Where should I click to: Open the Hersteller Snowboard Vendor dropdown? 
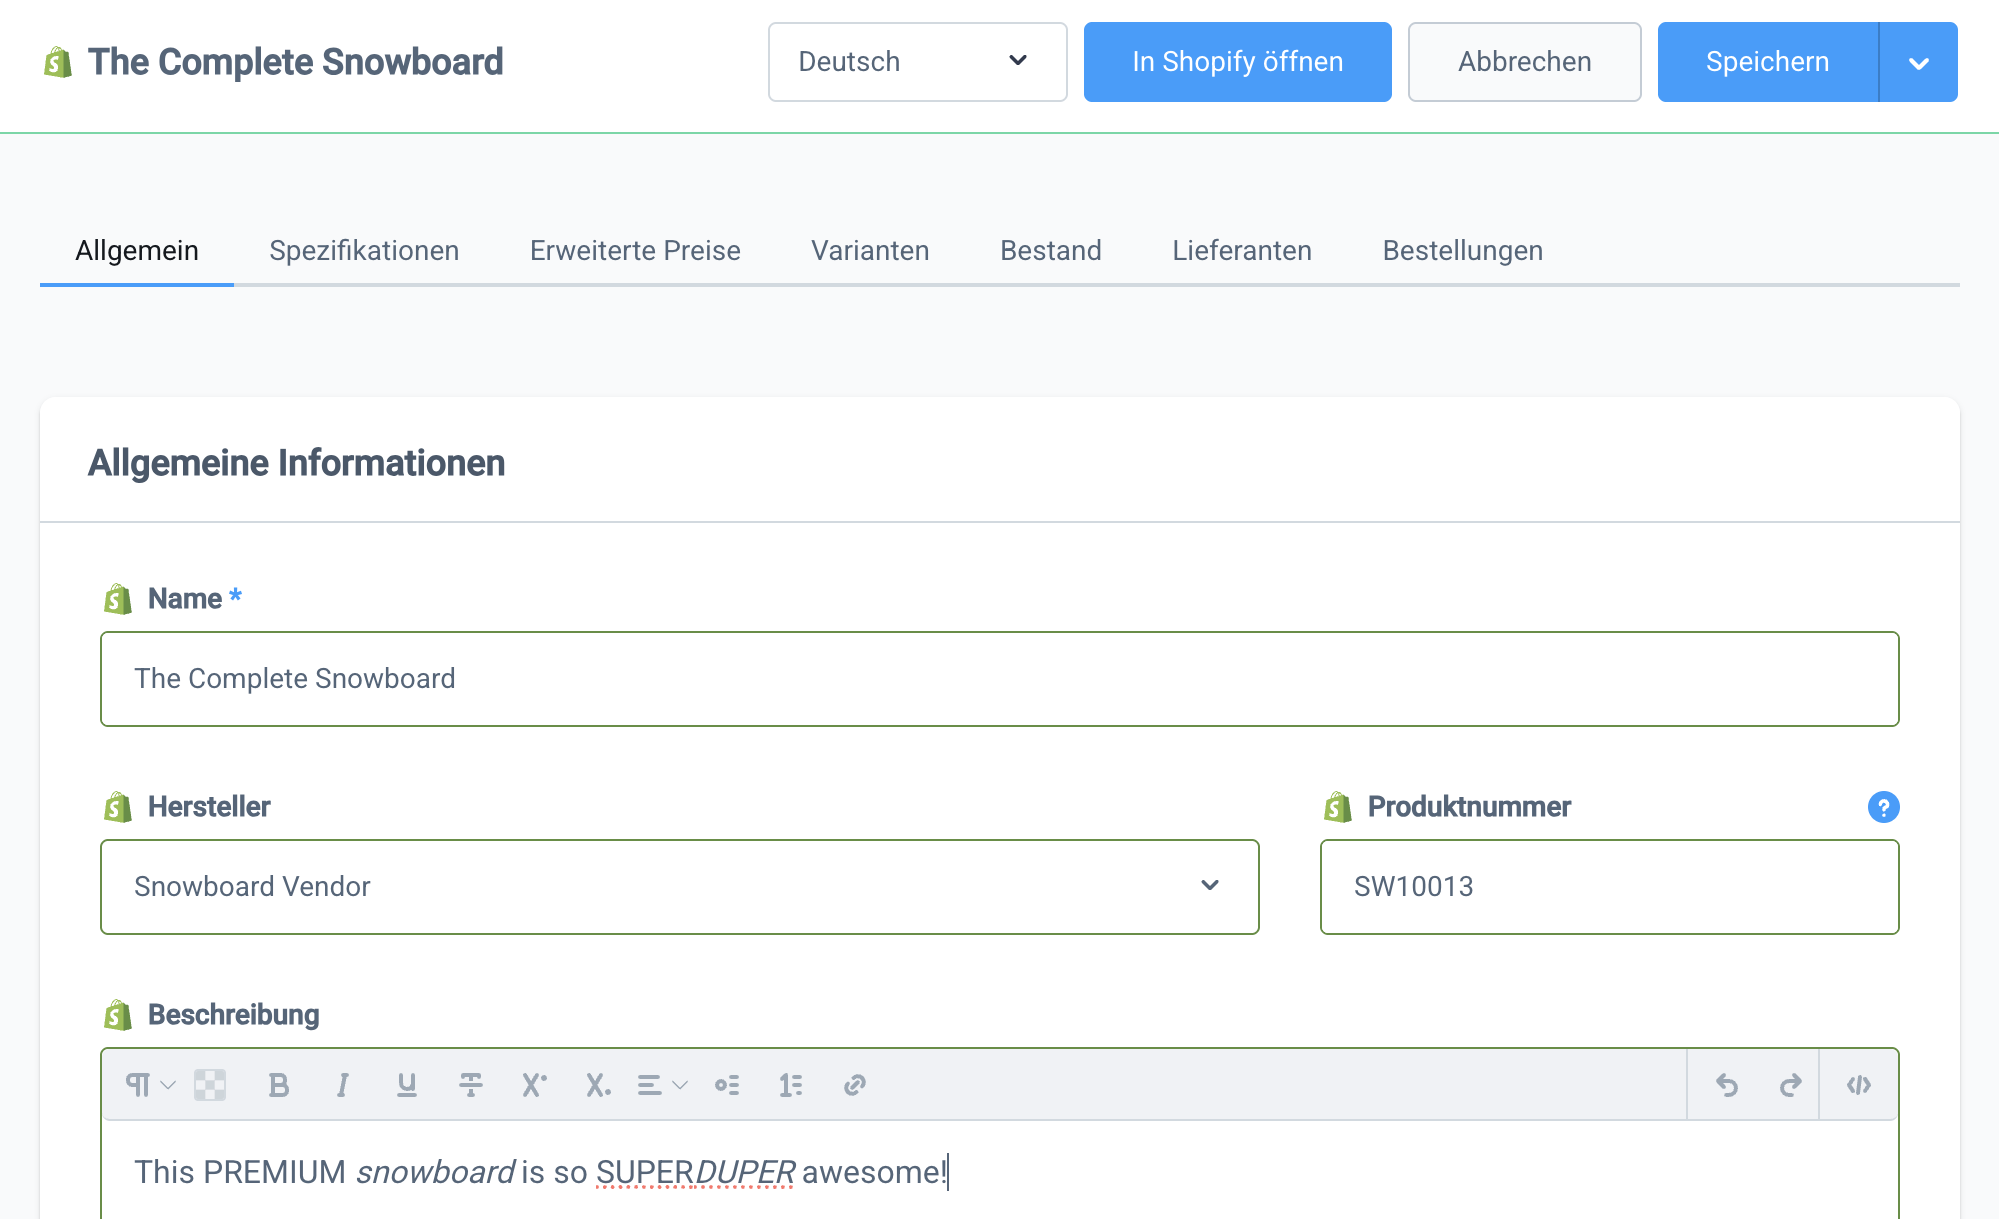click(679, 887)
